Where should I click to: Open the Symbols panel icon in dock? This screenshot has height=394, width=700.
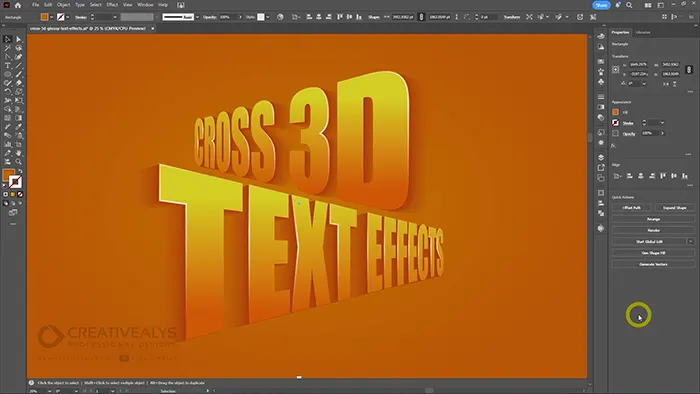601,82
